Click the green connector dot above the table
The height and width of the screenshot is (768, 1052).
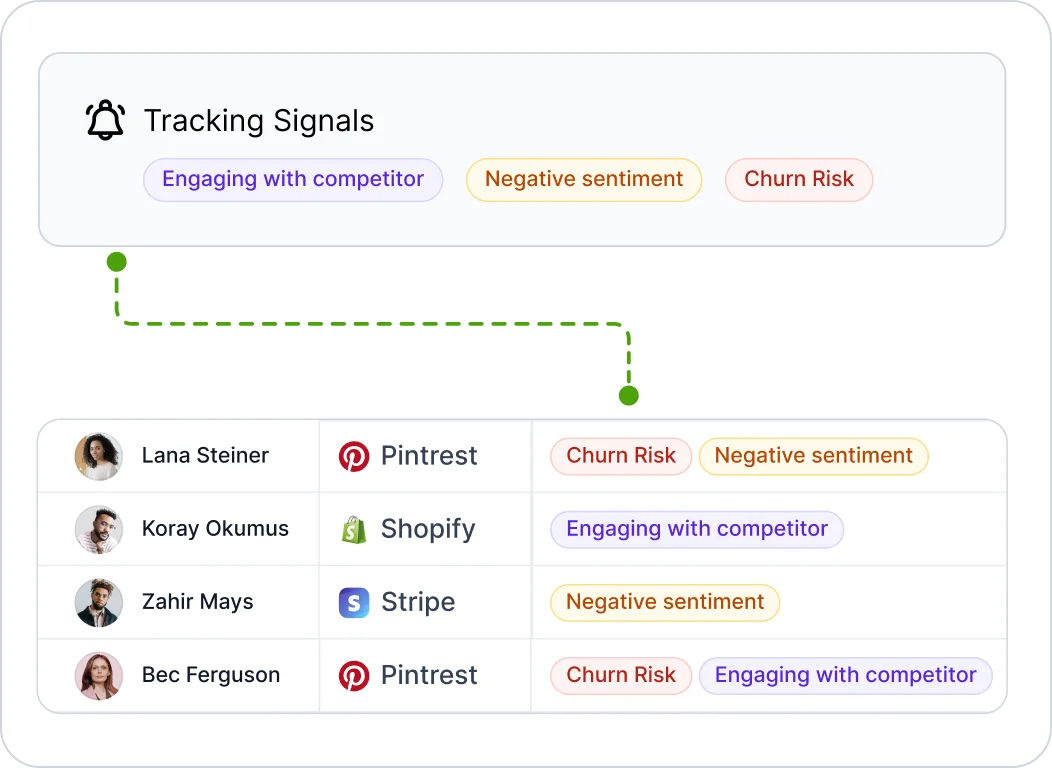coord(629,396)
